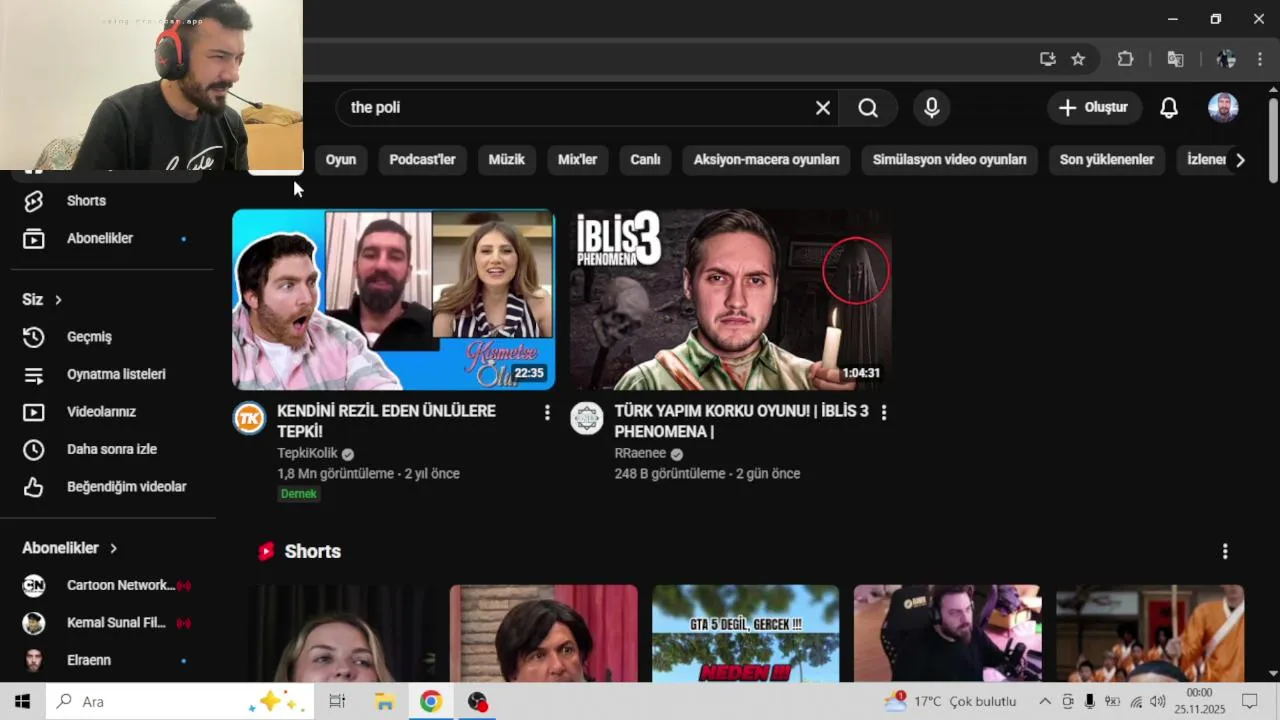Open RRaenee channel avatar
This screenshot has height=720, width=1280.
(587, 418)
